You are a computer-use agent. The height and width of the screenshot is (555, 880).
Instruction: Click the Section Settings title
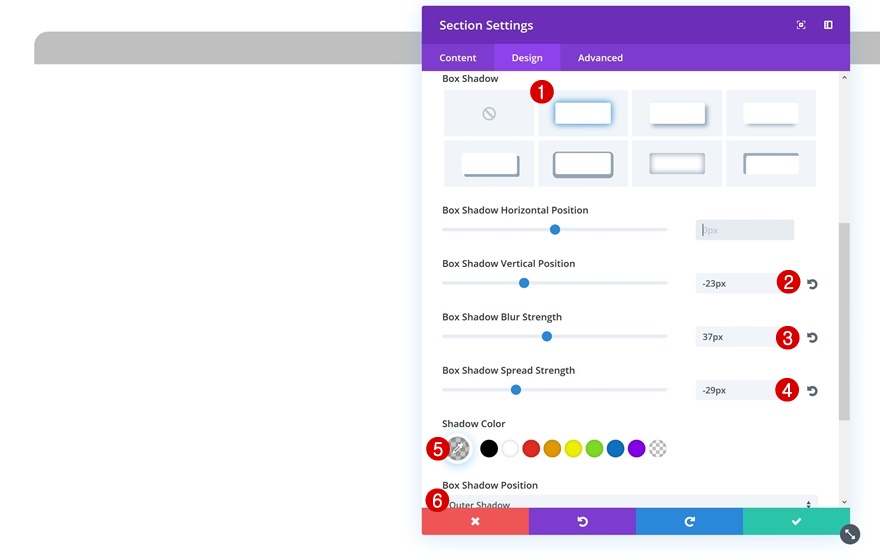pos(486,25)
